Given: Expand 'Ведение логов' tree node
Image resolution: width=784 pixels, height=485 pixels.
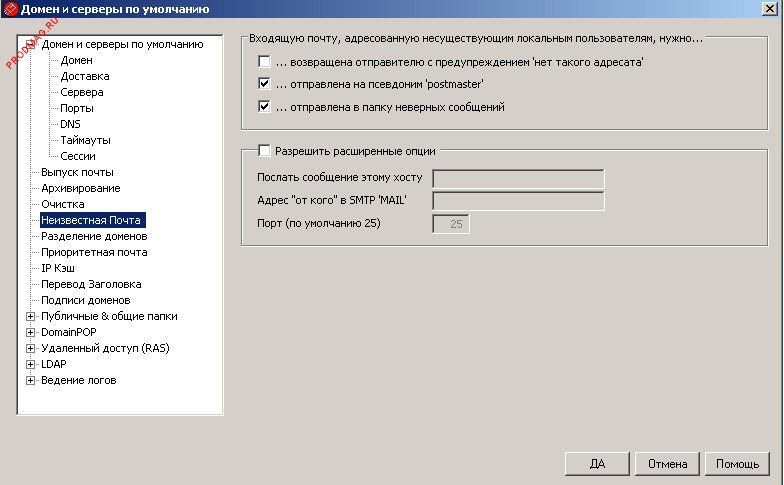Looking at the screenshot, I should point(31,380).
